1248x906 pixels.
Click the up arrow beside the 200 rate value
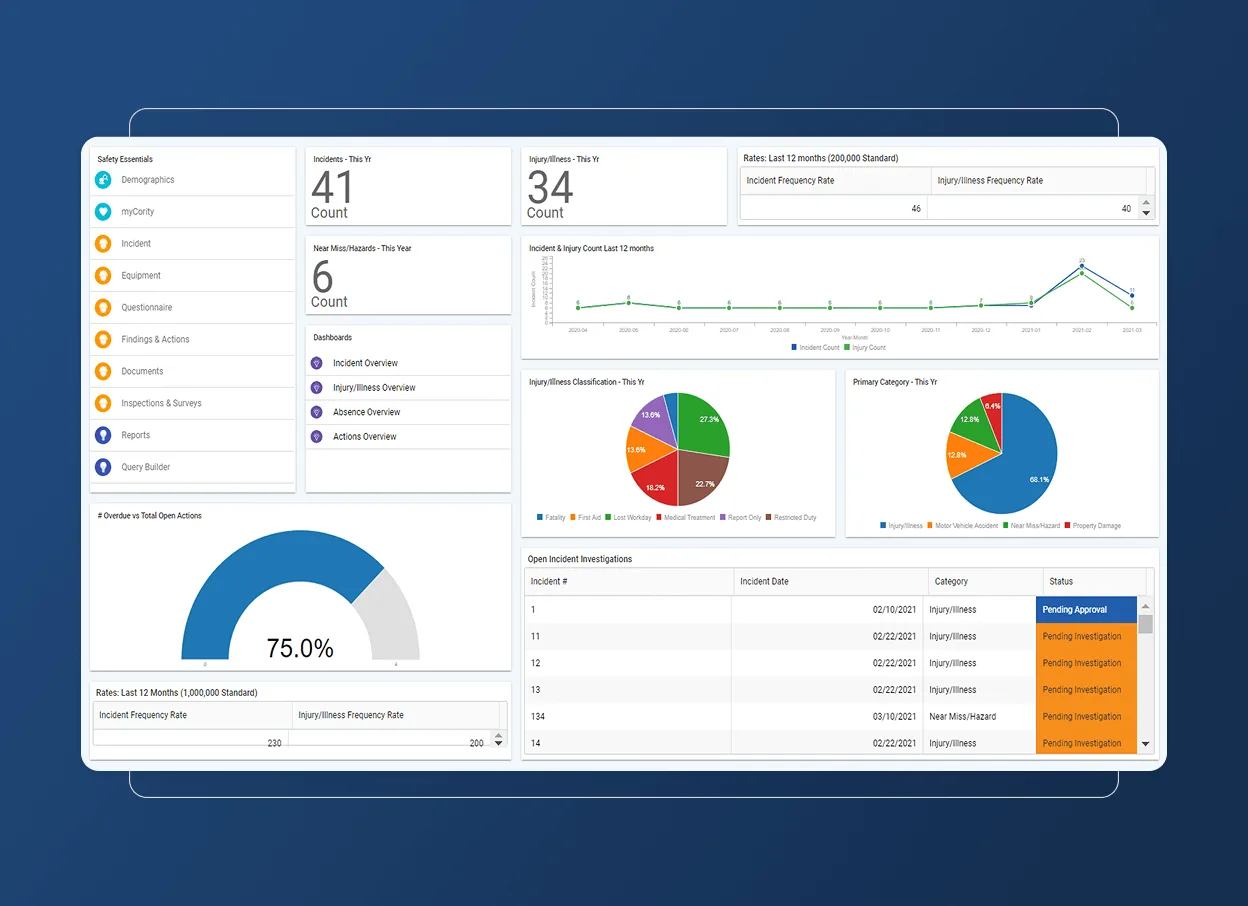coord(497,734)
